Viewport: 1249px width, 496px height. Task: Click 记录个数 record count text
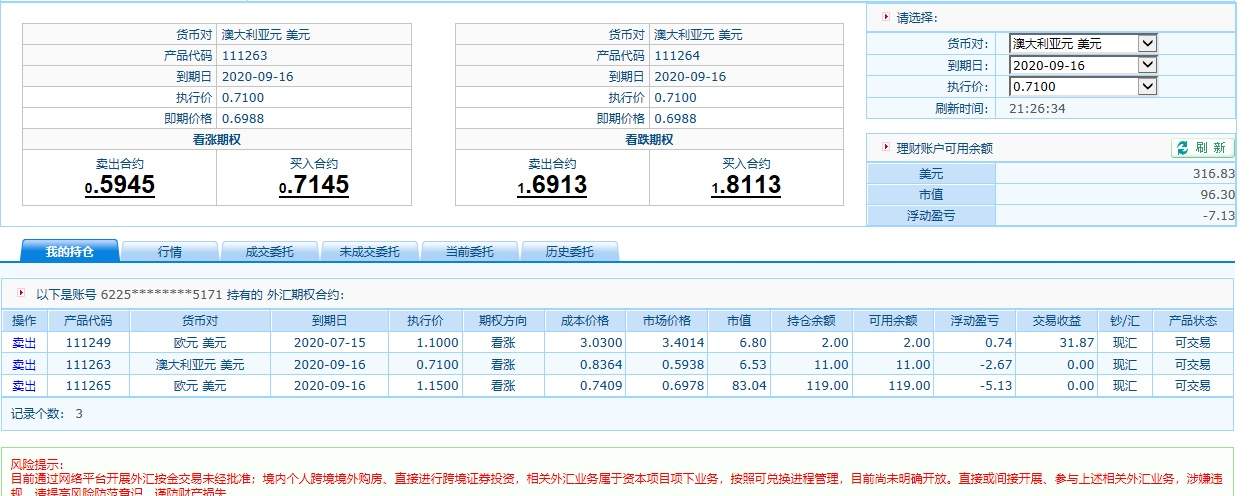point(47,413)
